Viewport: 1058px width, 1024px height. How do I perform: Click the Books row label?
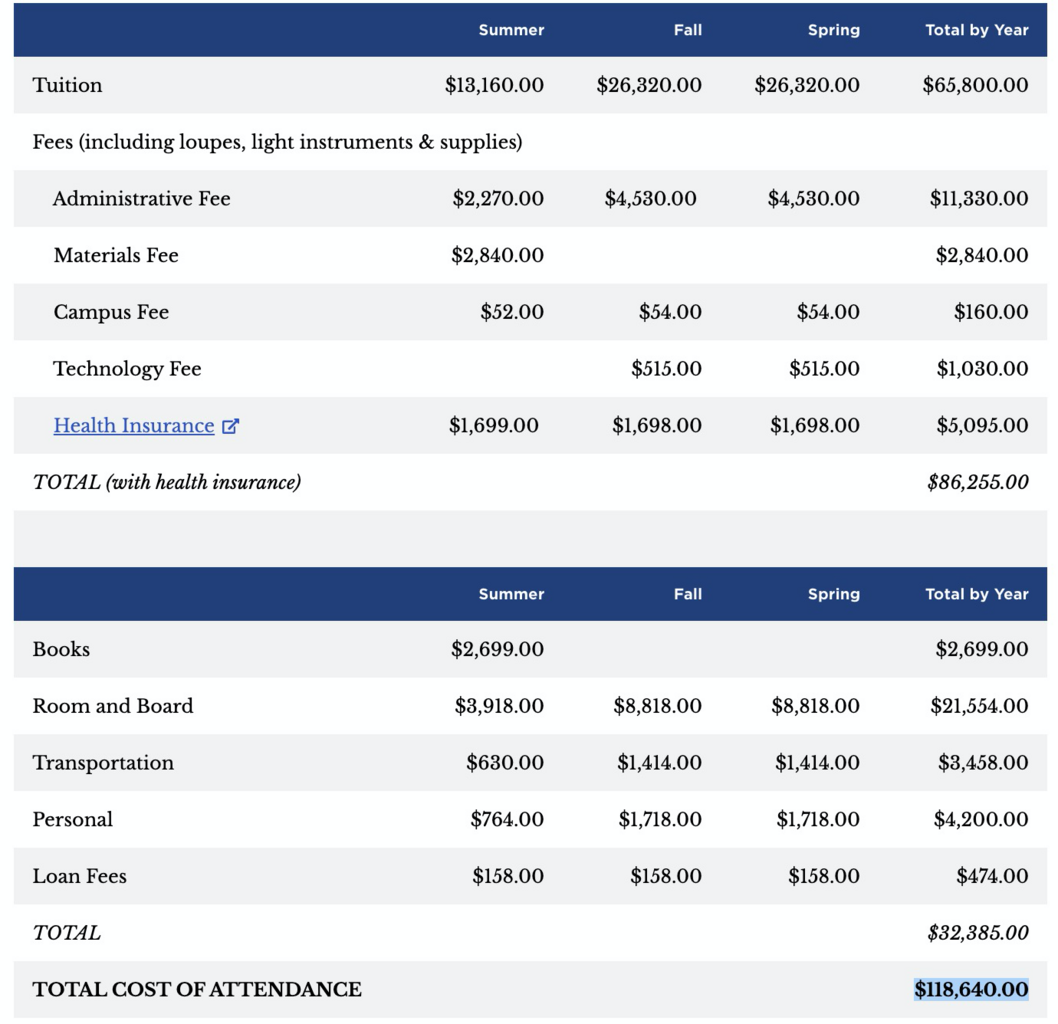[61, 650]
